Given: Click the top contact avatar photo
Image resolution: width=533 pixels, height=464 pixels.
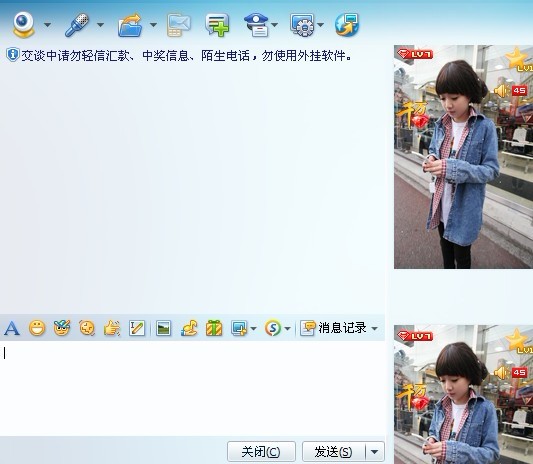Looking at the screenshot, I should point(463,157).
